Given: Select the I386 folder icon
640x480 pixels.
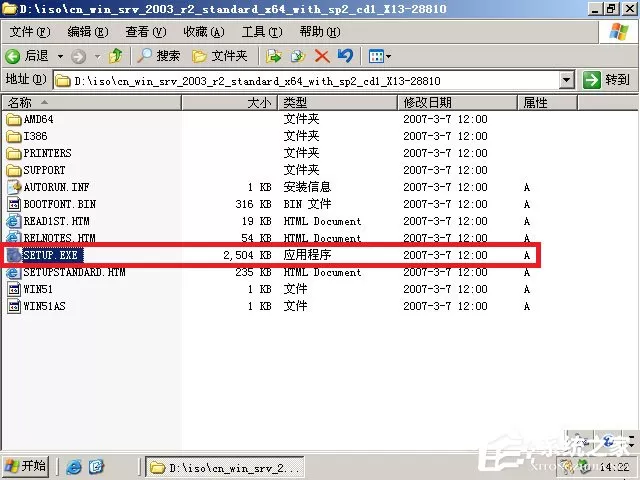Looking at the screenshot, I should [14, 136].
